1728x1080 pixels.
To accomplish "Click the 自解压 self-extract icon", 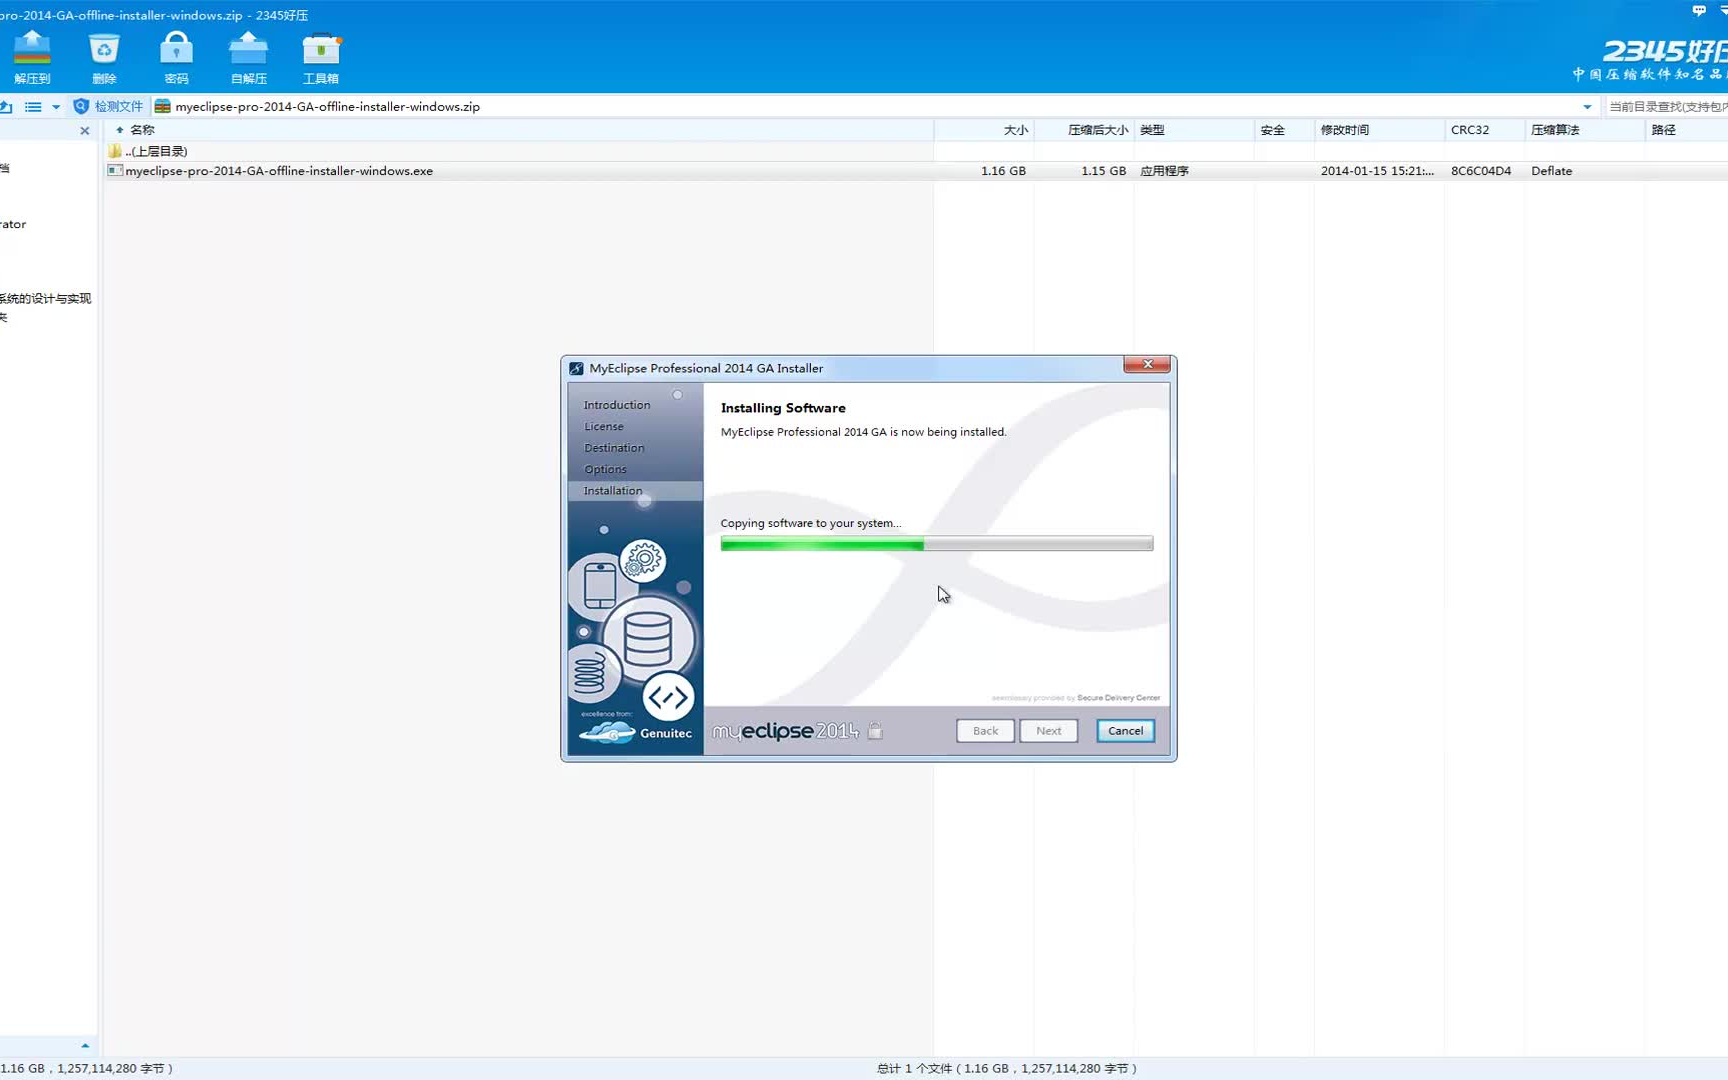I will pos(248,57).
